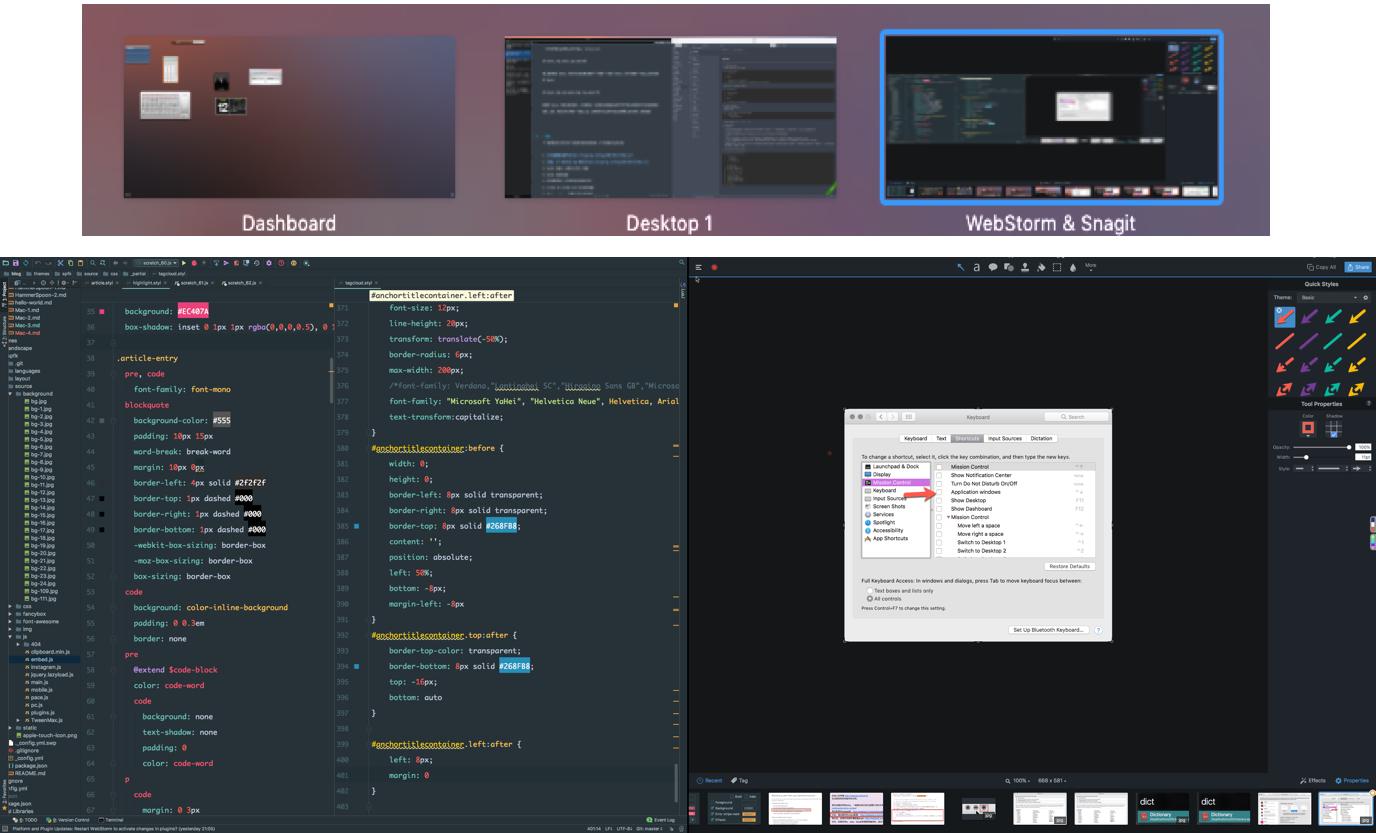This screenshot has height=833, width=1376.
Task: Click the Search field in Keyboard window
Action: pyautogui.click(x=1077, y=417)
